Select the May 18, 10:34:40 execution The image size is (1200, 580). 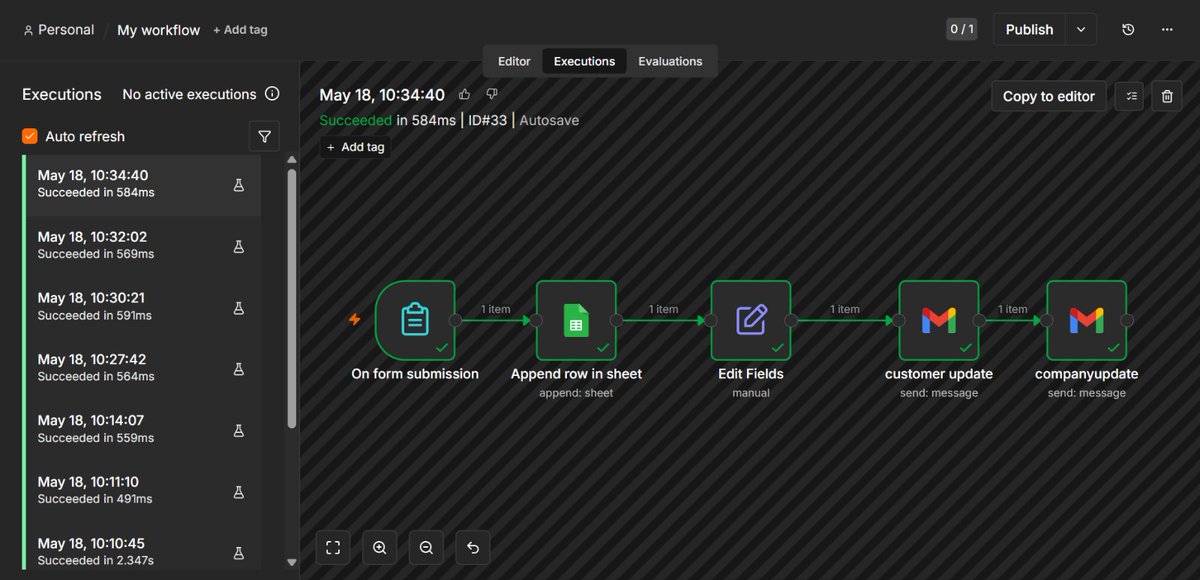click(142, 185)
